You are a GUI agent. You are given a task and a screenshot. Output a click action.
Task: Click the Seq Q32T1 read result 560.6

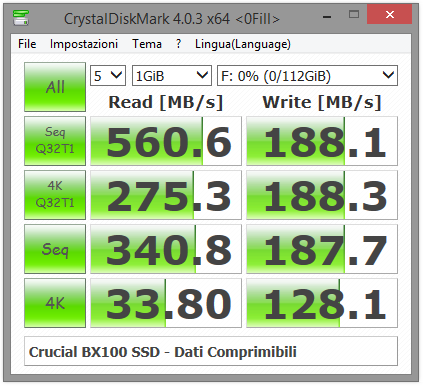coord(166,141)
